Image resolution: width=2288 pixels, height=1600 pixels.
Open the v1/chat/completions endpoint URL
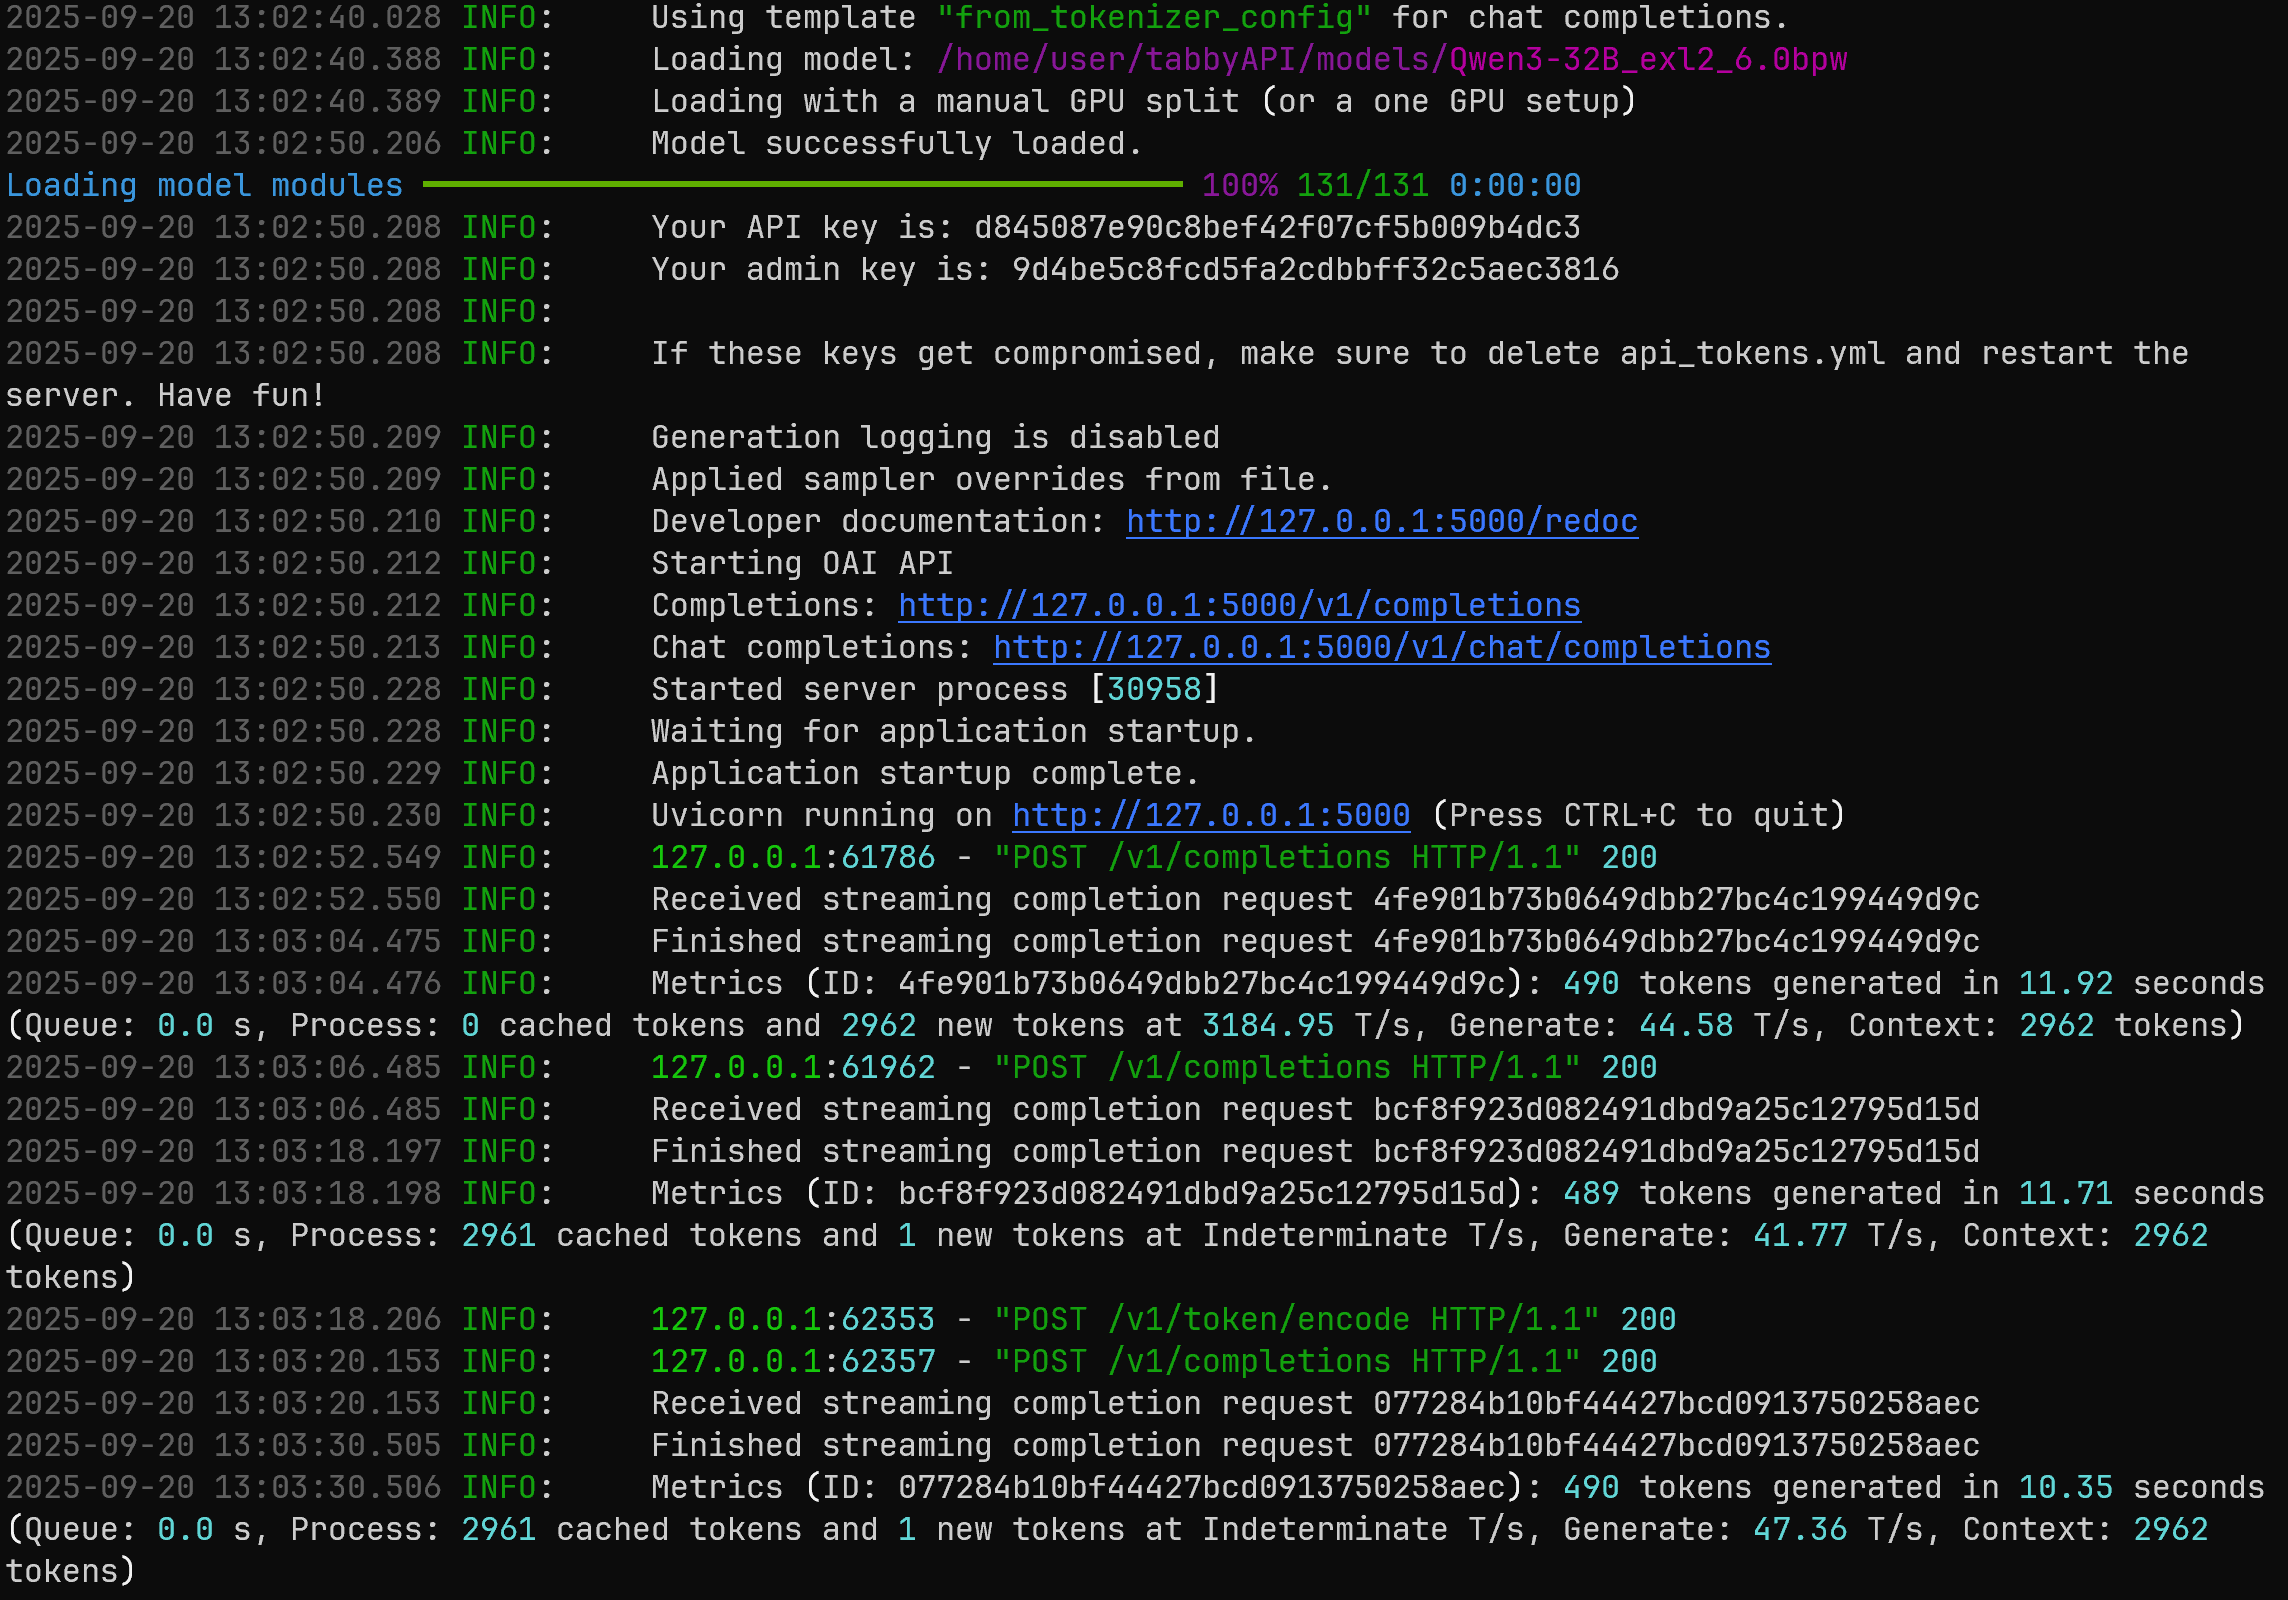(x=1382, y=648)
